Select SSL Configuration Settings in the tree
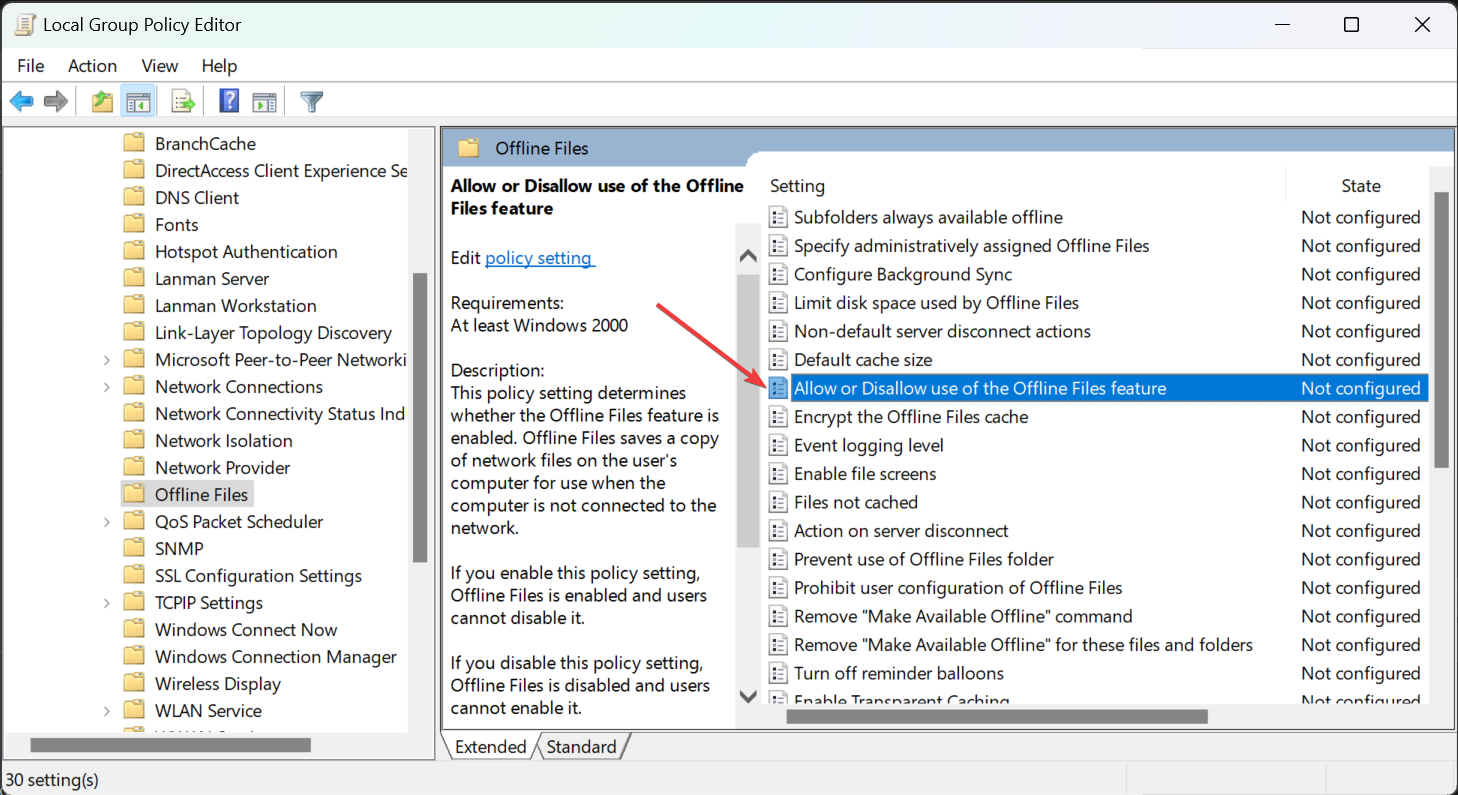Screen dimensions: 1458x795 (258, 575)
